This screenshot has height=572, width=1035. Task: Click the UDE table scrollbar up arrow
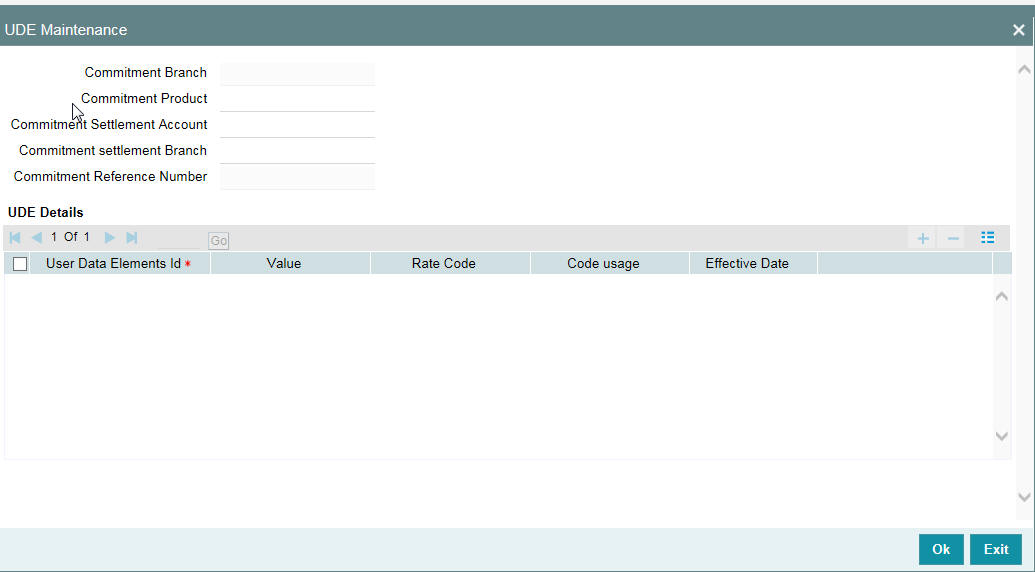point(1001,296)
